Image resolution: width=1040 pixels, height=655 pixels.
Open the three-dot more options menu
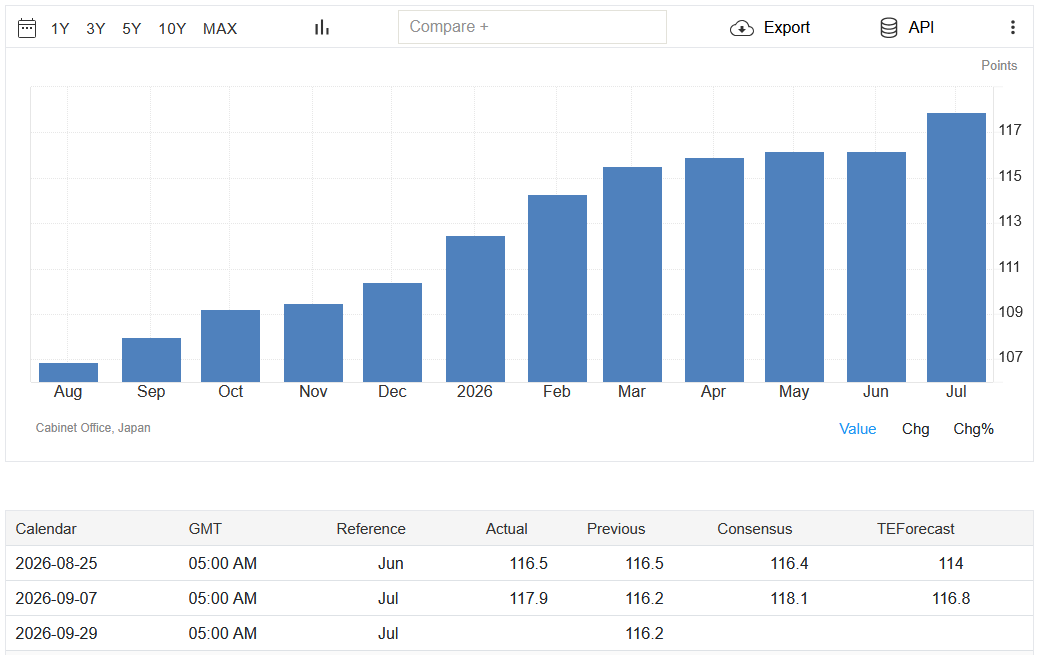point(1012,27)
